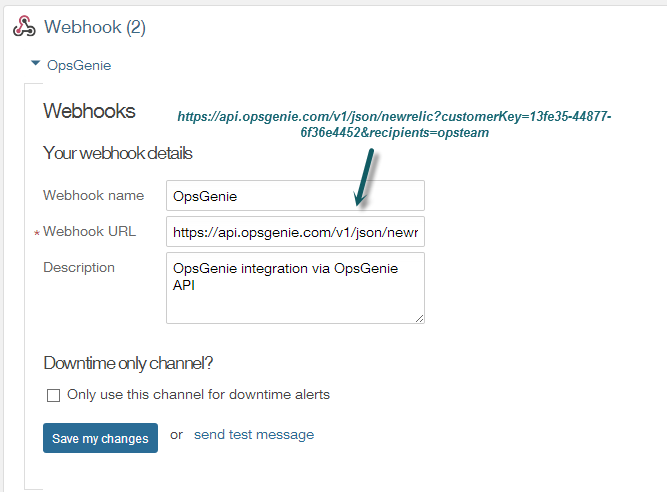The image size is (667, 492).
Task: Click into the Webhook name field
Action: [x=295, y=196]
